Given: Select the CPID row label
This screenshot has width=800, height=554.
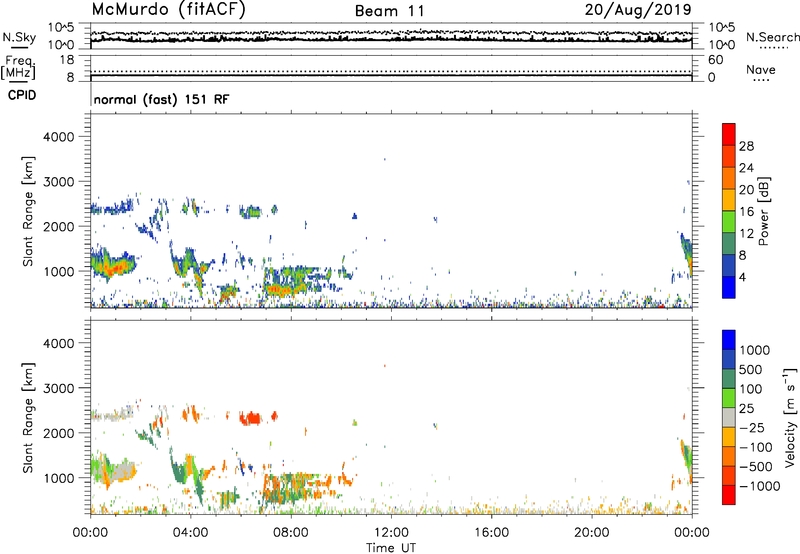Looking at the screenshot, I should (22, 95).
